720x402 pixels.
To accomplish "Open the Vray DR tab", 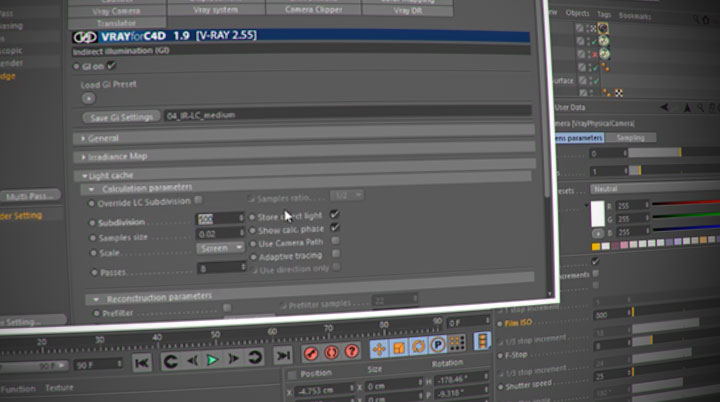I will 407,10.
